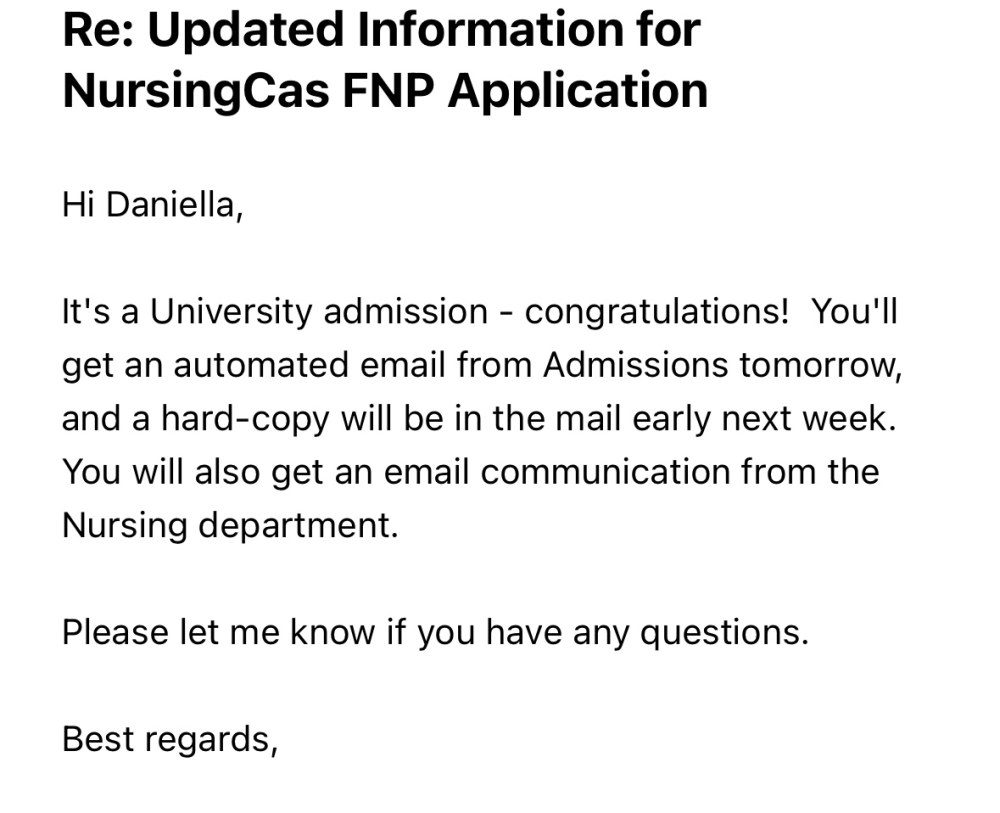Click the 'Best regards,' closing line
This screenshot has width=1000, height=813.
coord(170,740)
